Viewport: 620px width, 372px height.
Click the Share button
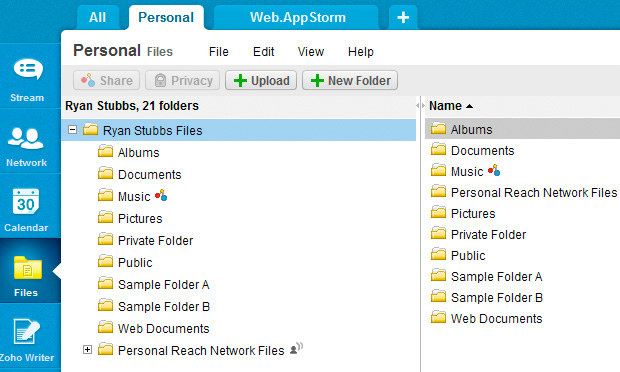pos(106,81)
